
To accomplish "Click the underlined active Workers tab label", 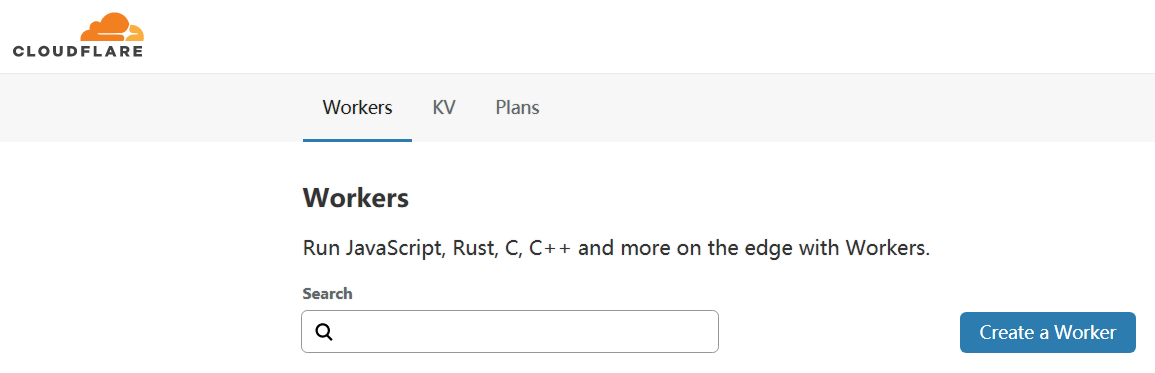I will pyautogui.click(x=357, y=108).
